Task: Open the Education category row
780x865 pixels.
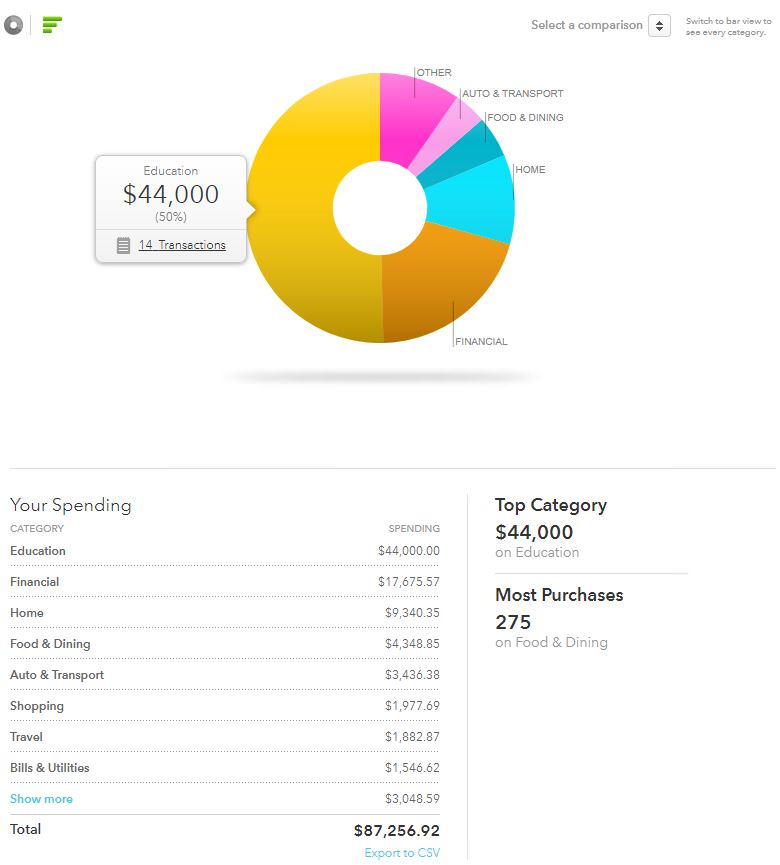Action: pyautogui.click(x=225, y=551)
